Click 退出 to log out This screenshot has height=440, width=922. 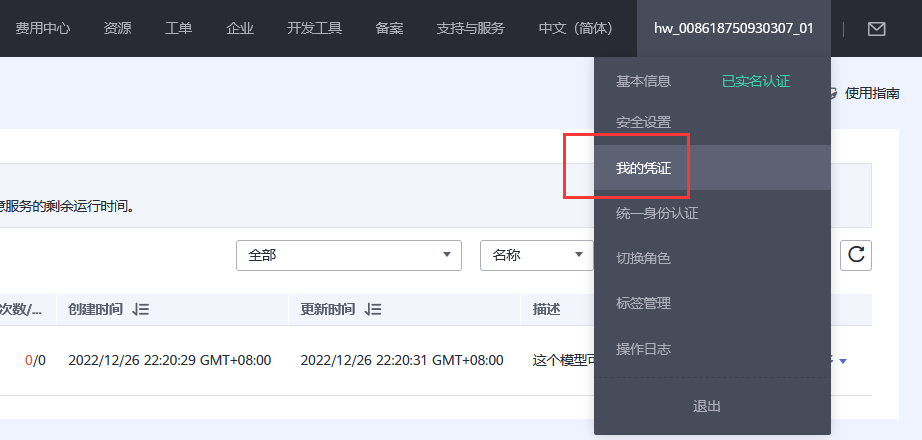pyautogui.click(x=706, y=406)
